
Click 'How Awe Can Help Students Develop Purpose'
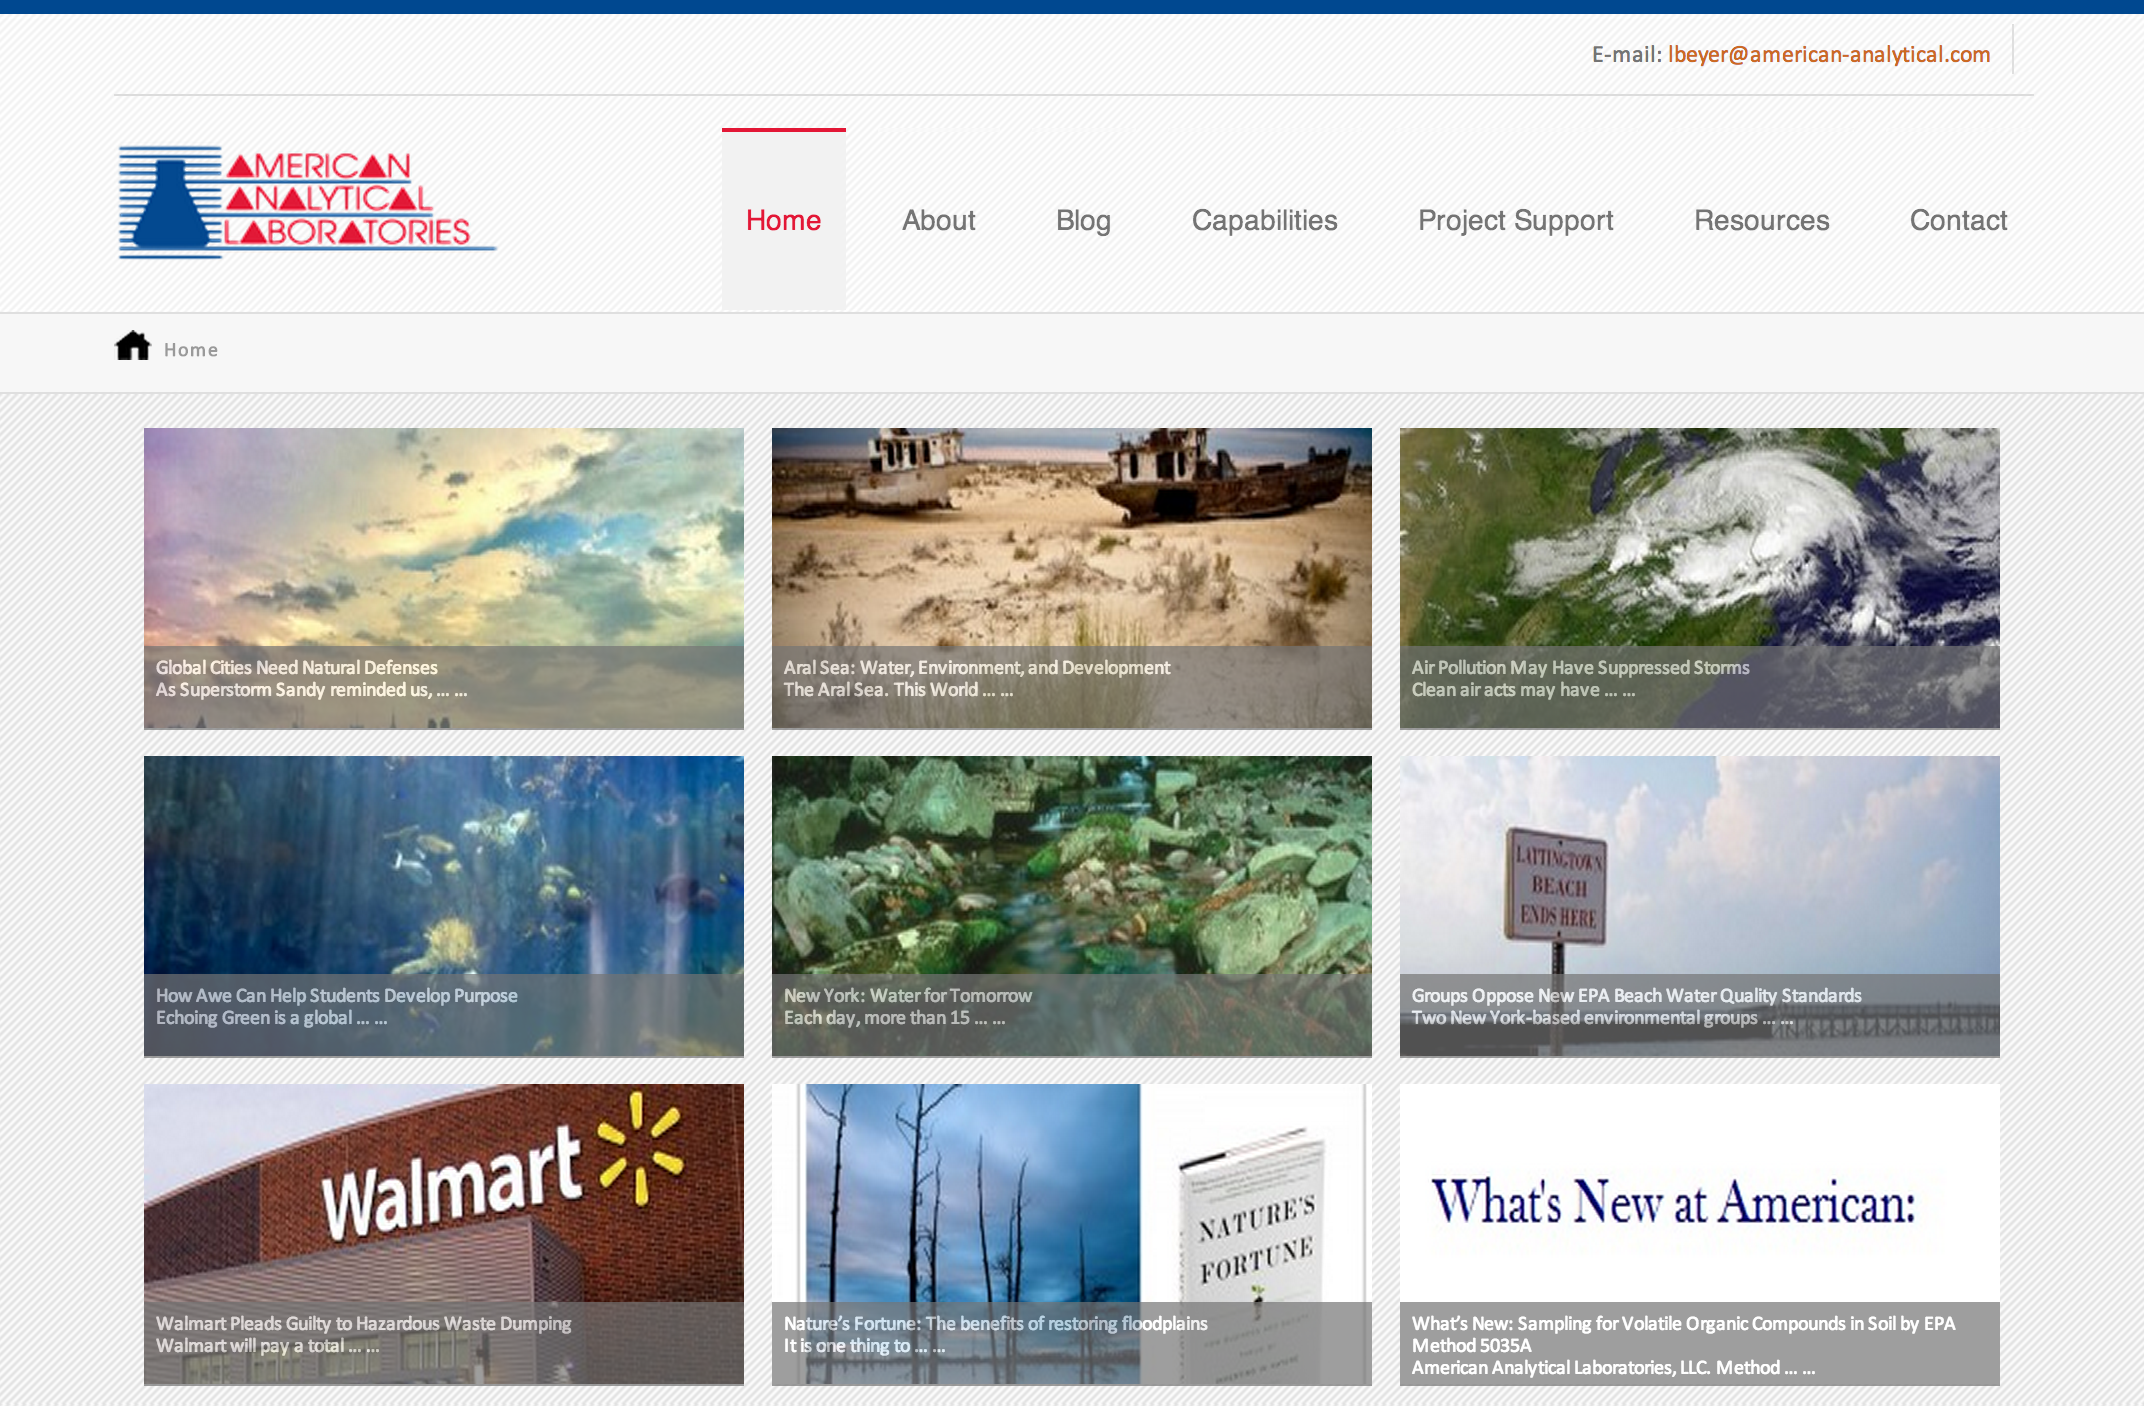[337, 995]
